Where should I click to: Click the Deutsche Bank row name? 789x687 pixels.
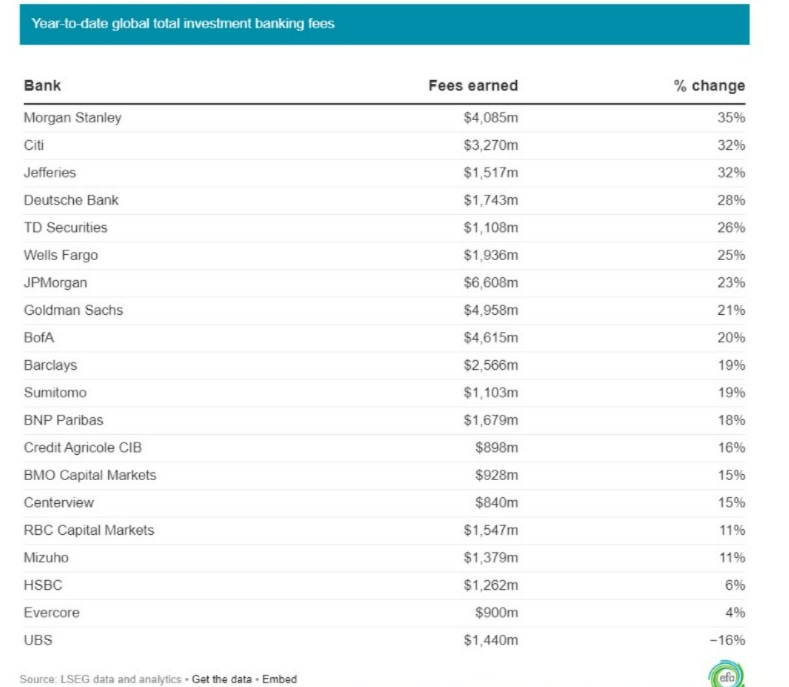point(71,200)
